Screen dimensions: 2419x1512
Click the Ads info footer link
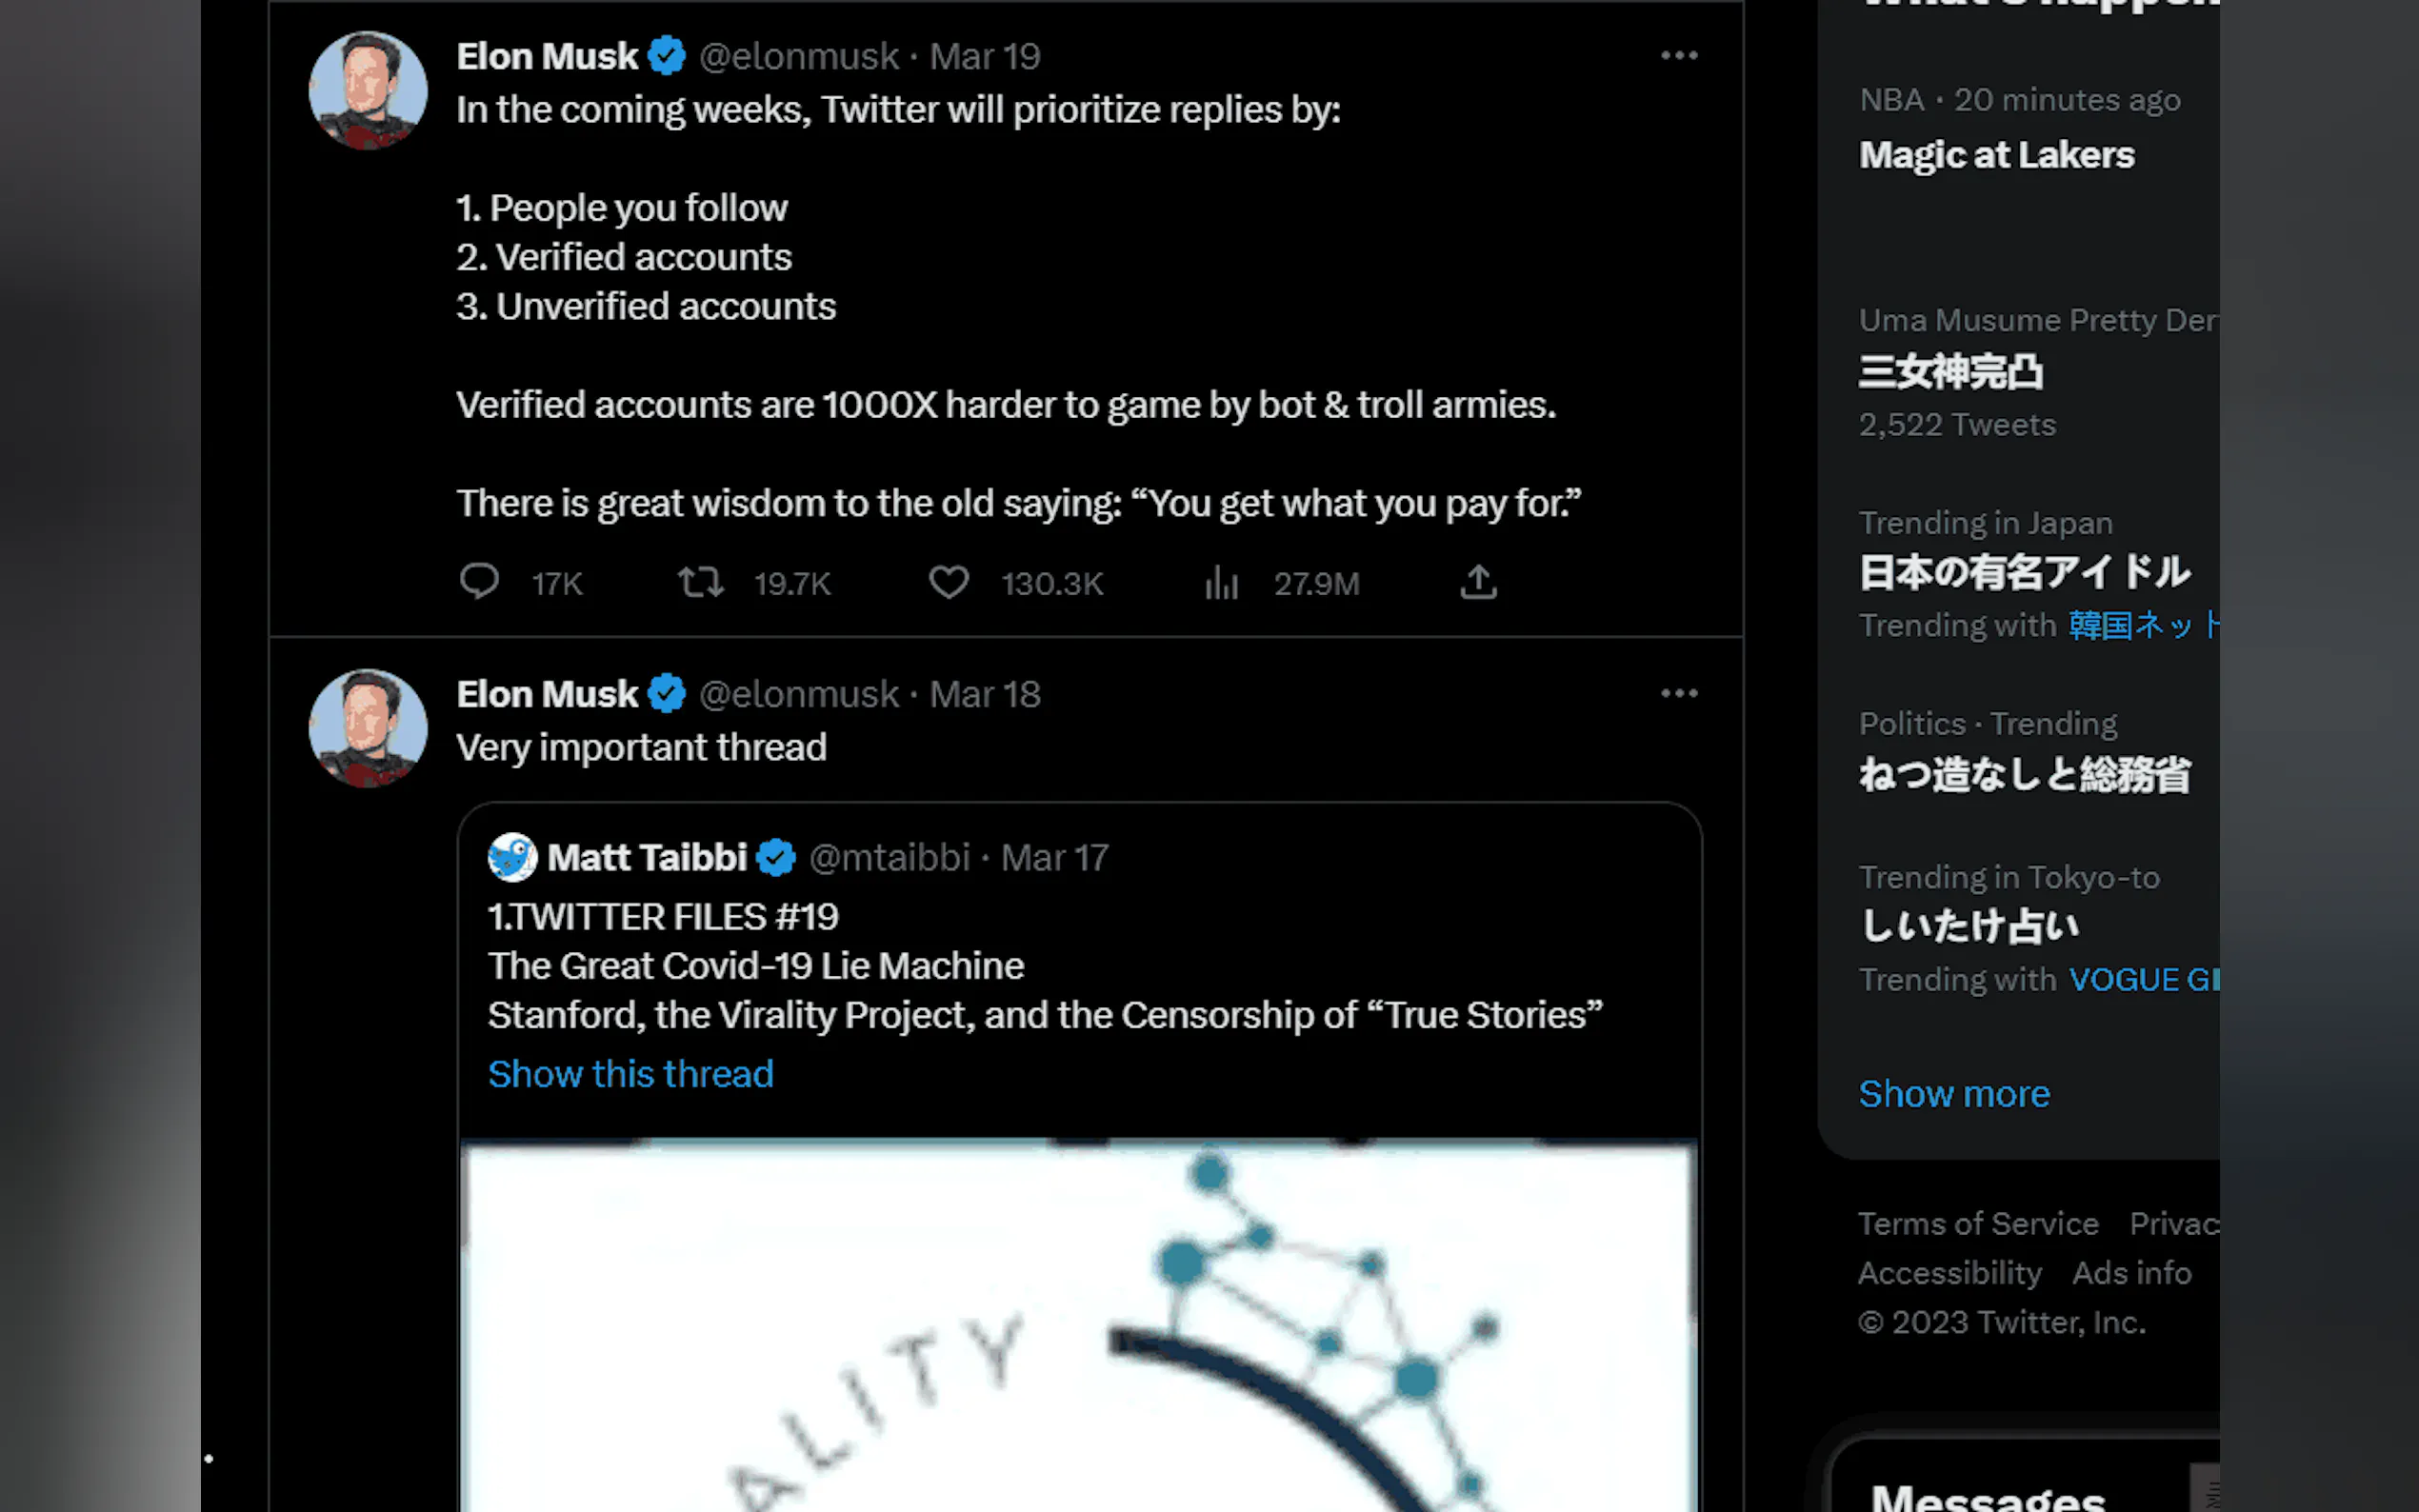[2131, 1273]
